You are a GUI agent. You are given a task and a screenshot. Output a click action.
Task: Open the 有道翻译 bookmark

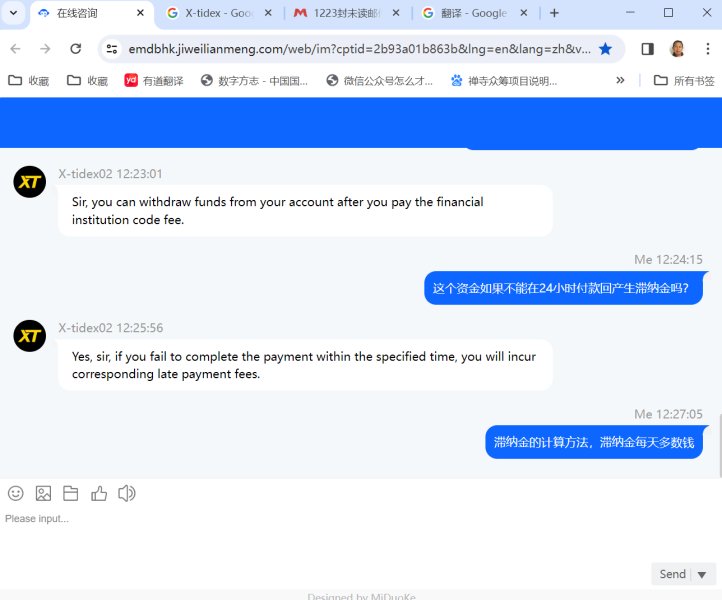[x=154, y=81]
